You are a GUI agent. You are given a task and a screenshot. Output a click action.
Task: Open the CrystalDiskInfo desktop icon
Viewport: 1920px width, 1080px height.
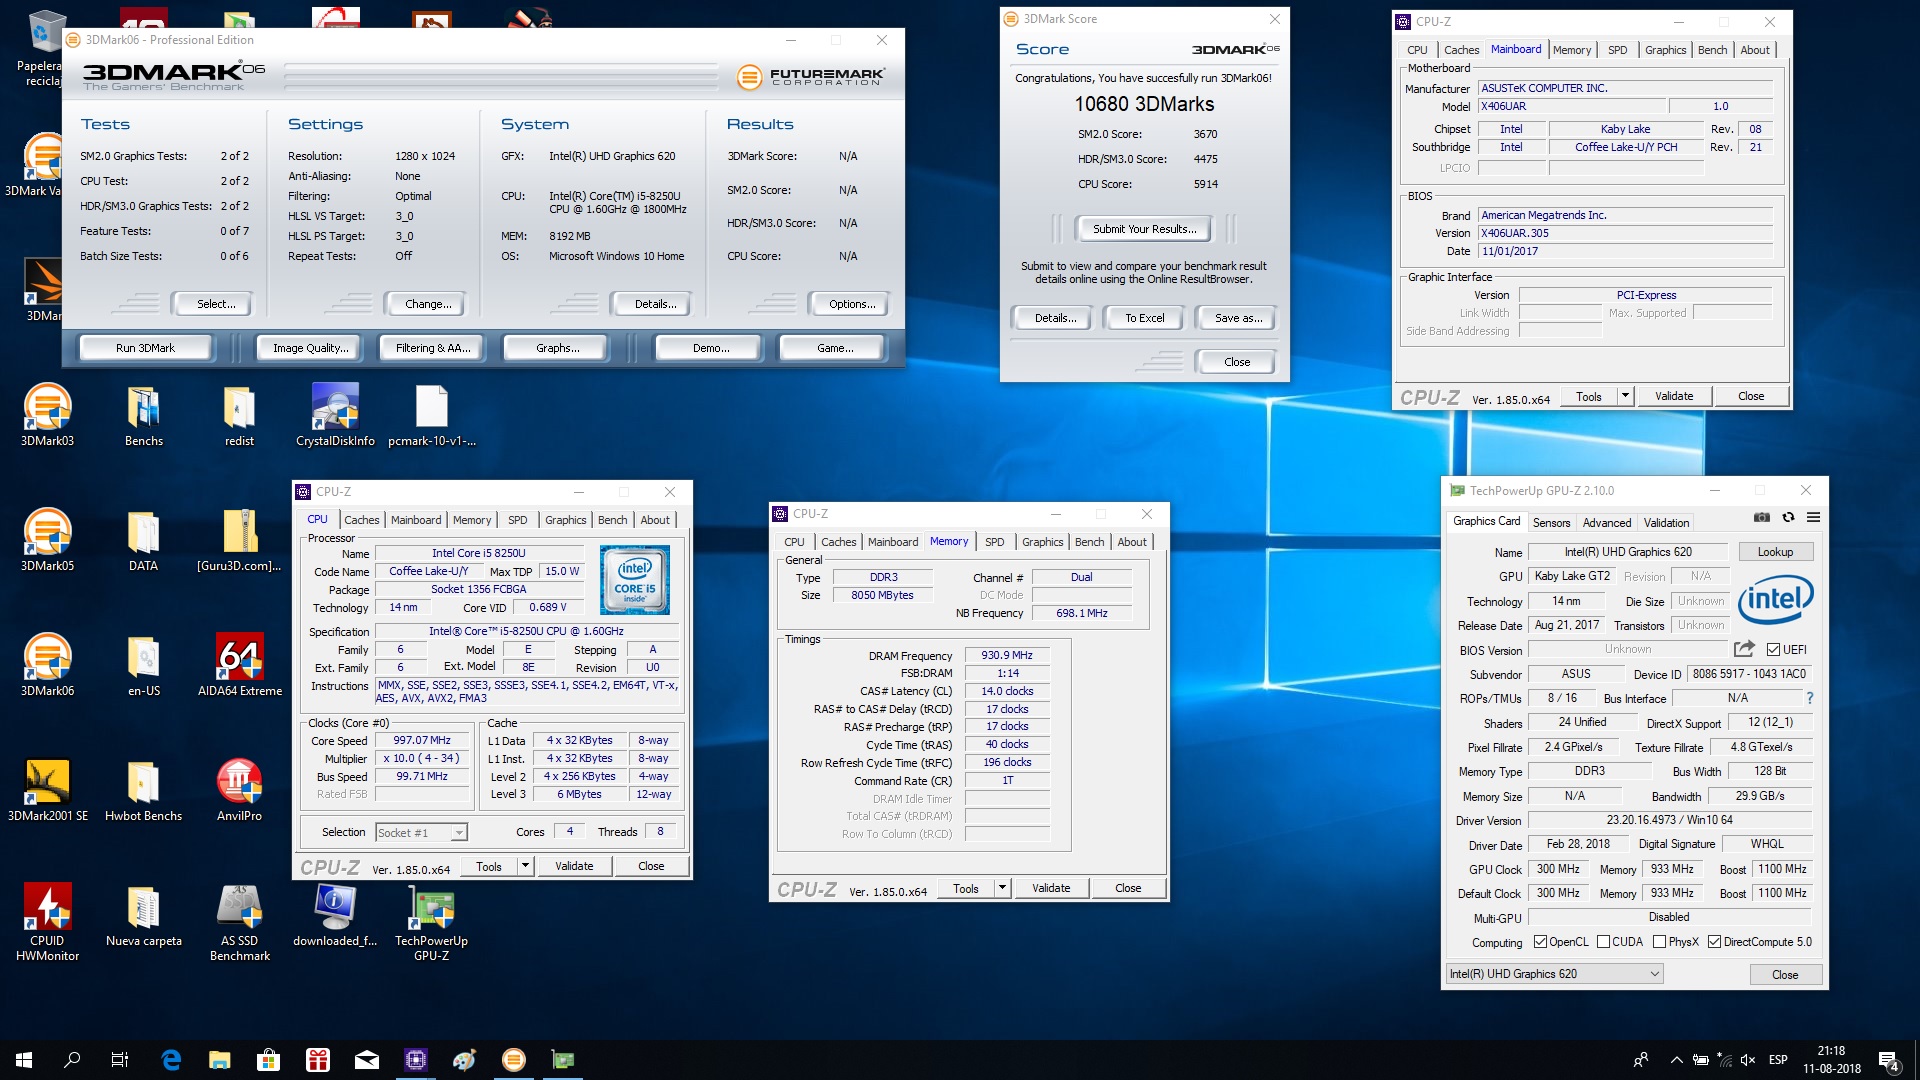335,415
